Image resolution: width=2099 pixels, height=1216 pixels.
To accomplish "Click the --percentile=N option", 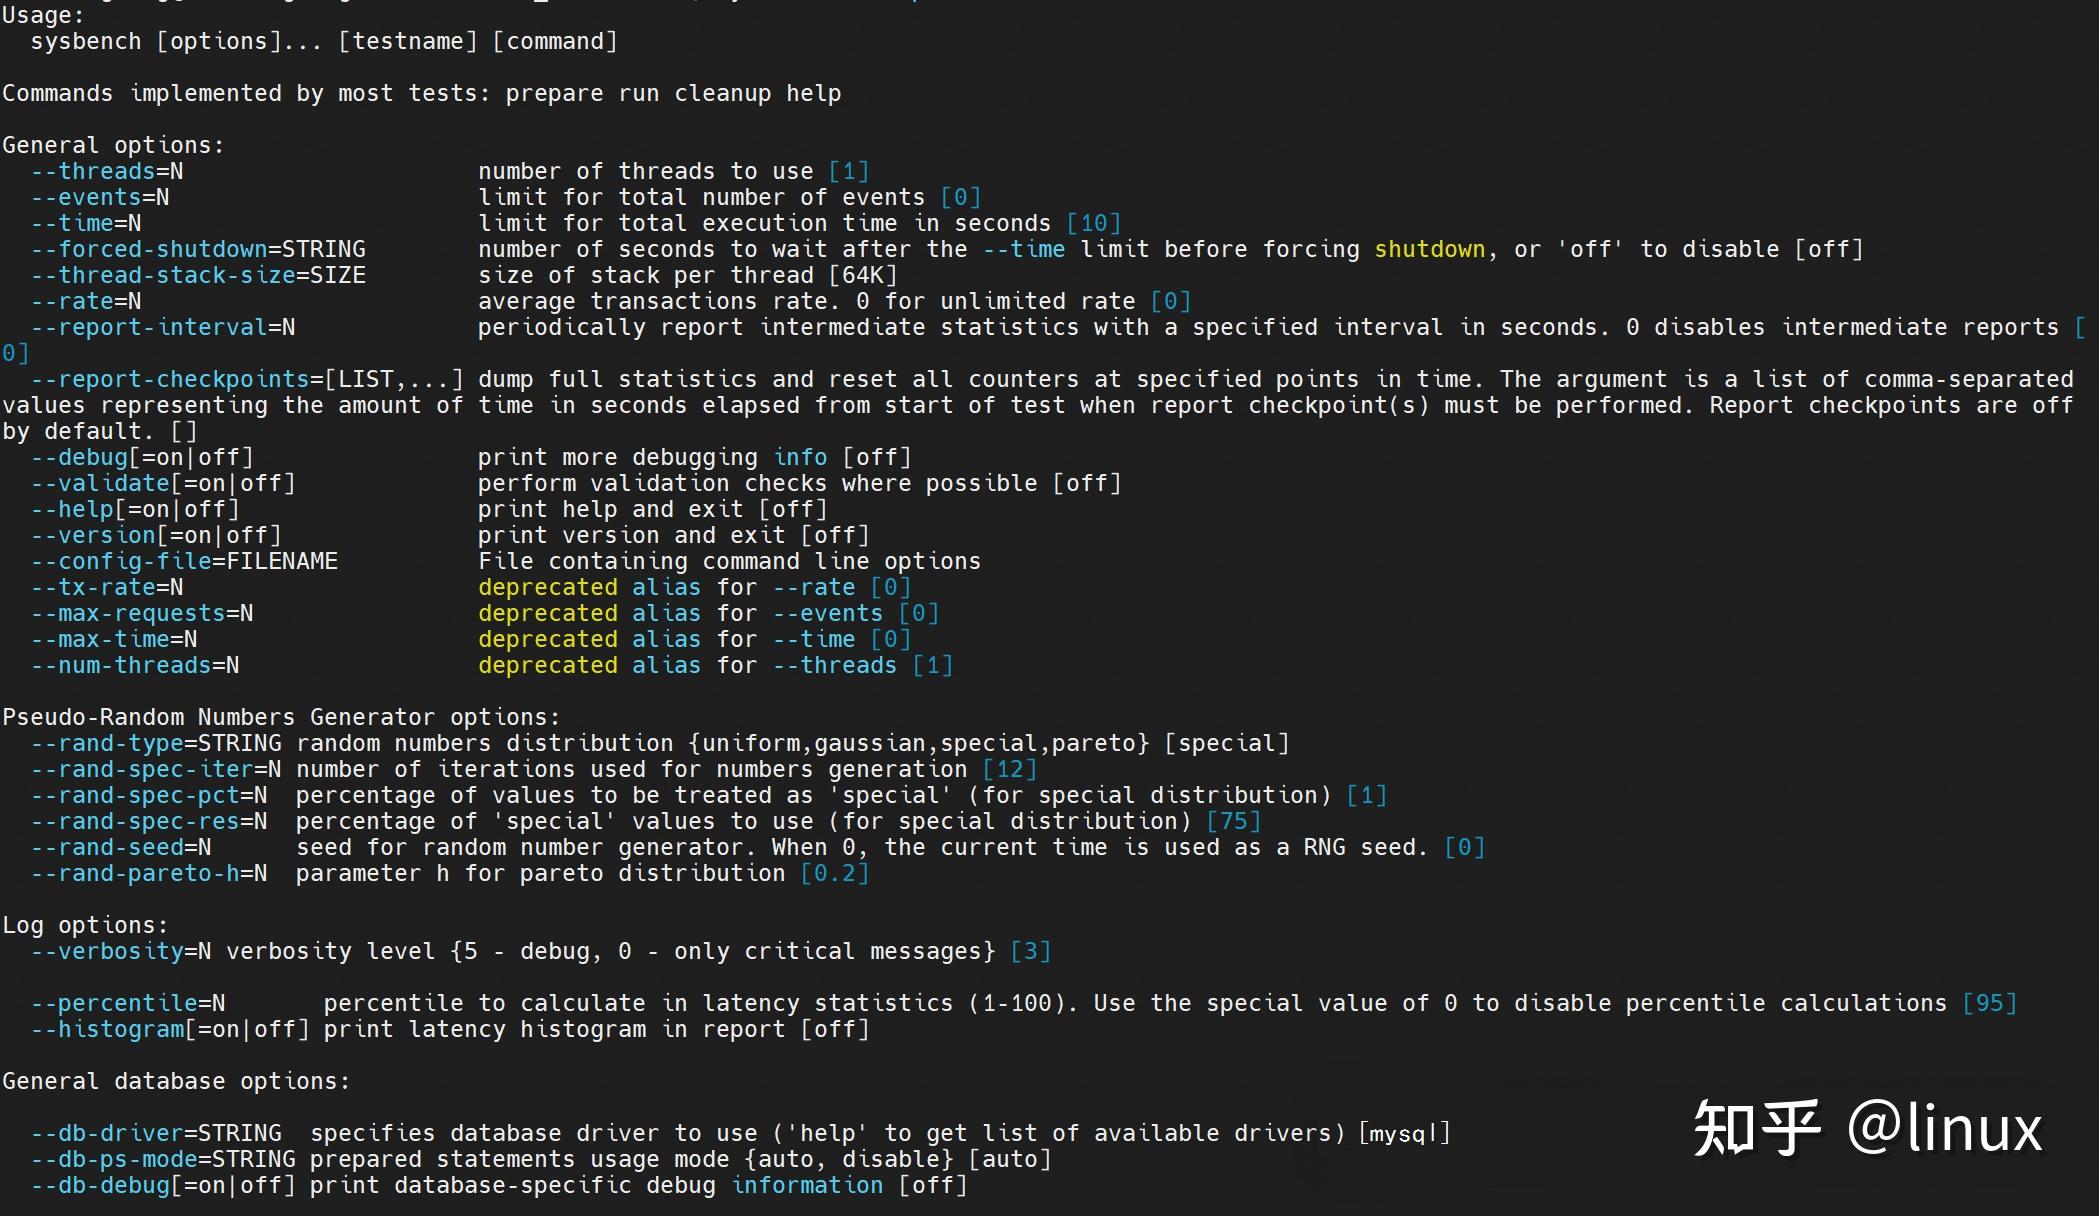I will pyautogui.click(x=128, y=1003).
